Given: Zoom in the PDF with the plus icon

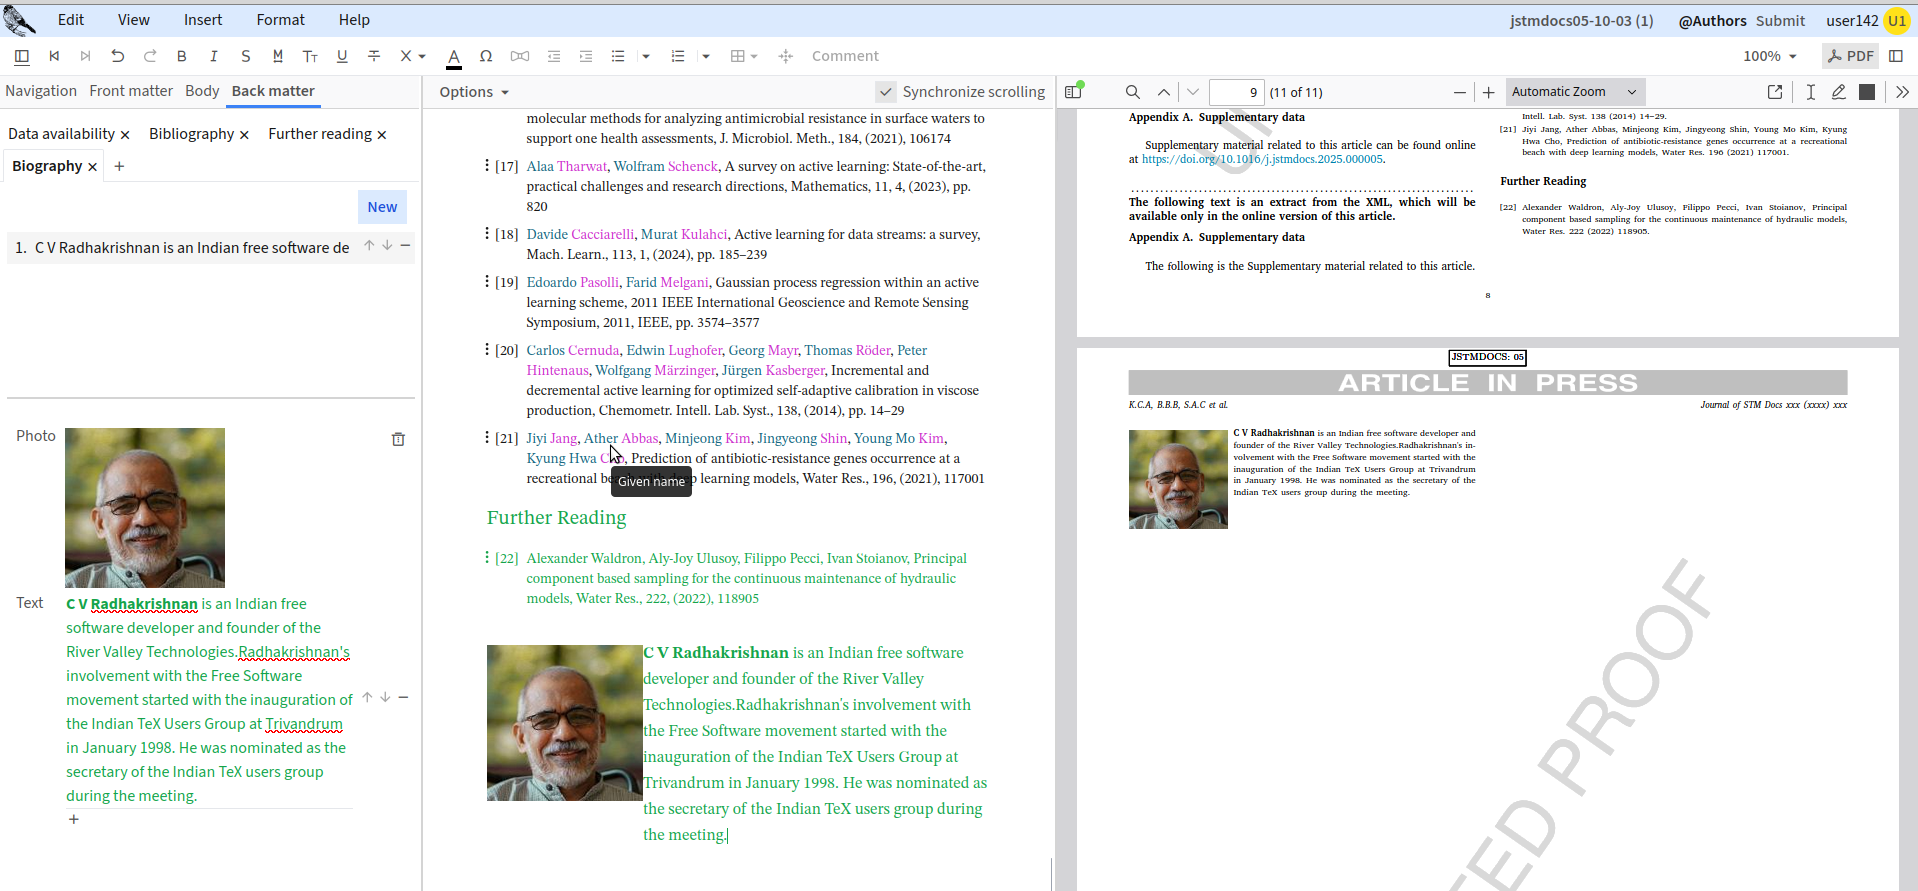Looking at the screenshot, I should click(1488, 92).
